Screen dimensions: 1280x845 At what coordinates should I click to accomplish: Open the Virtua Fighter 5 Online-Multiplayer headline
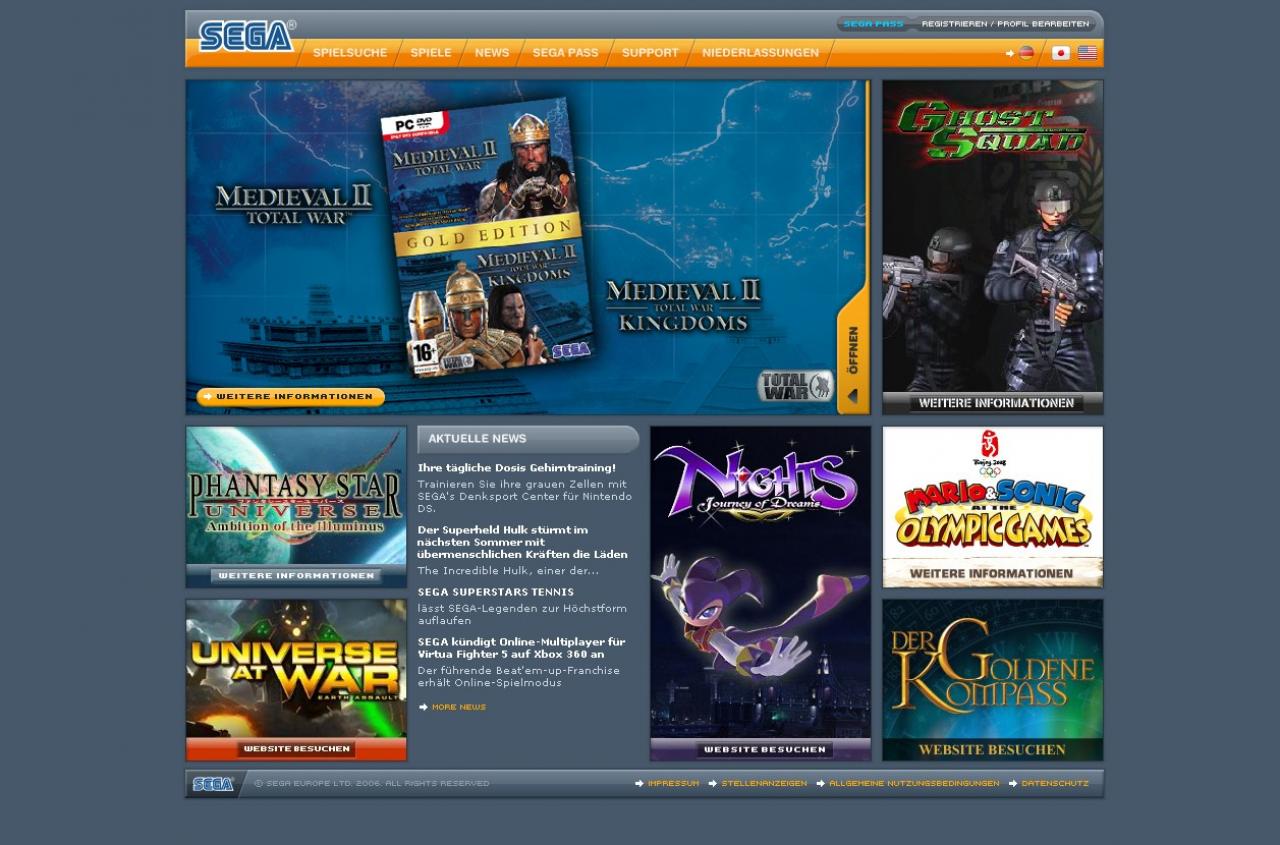[522, 648]
